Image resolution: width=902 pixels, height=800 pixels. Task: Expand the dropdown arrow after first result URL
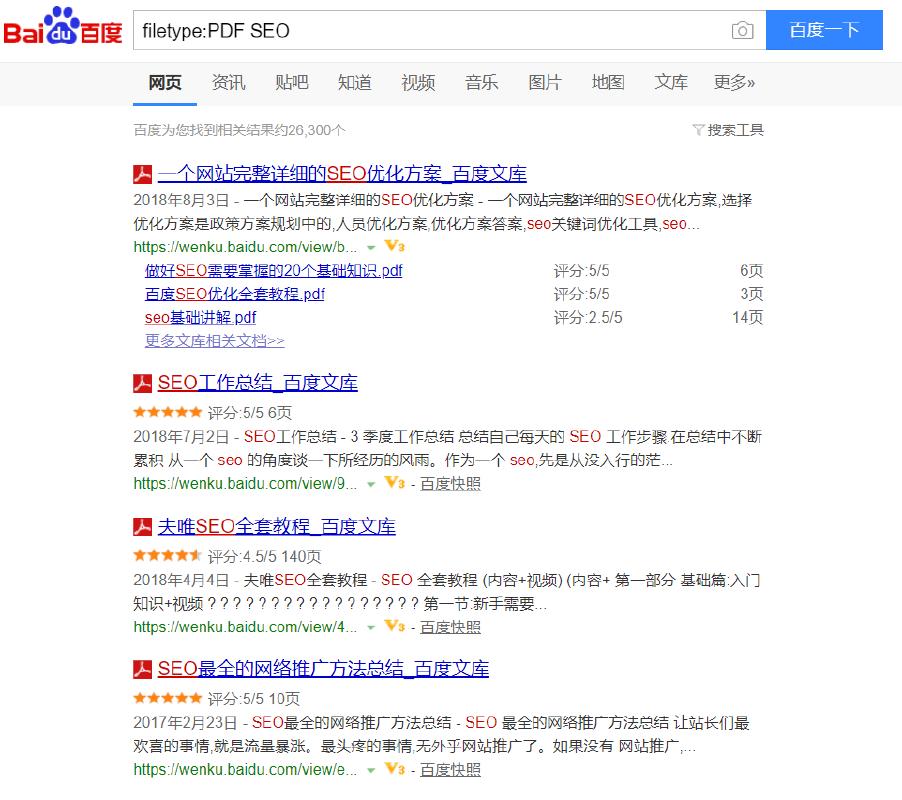point(369,247)
